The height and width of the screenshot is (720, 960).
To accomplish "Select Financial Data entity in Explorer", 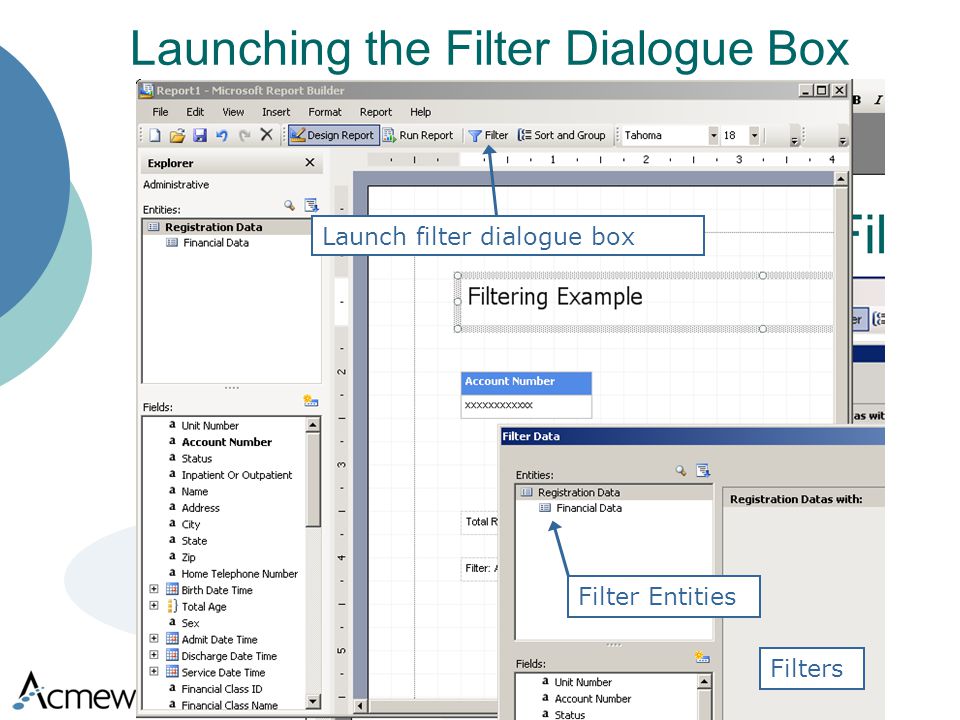I will coord(216,243).
